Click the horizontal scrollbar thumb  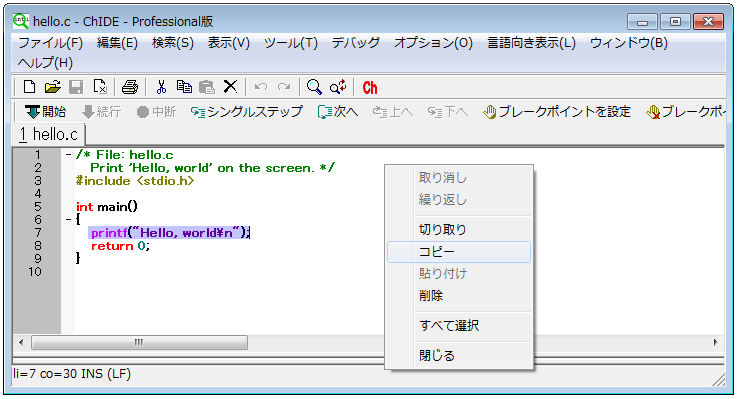coord(139,342)
